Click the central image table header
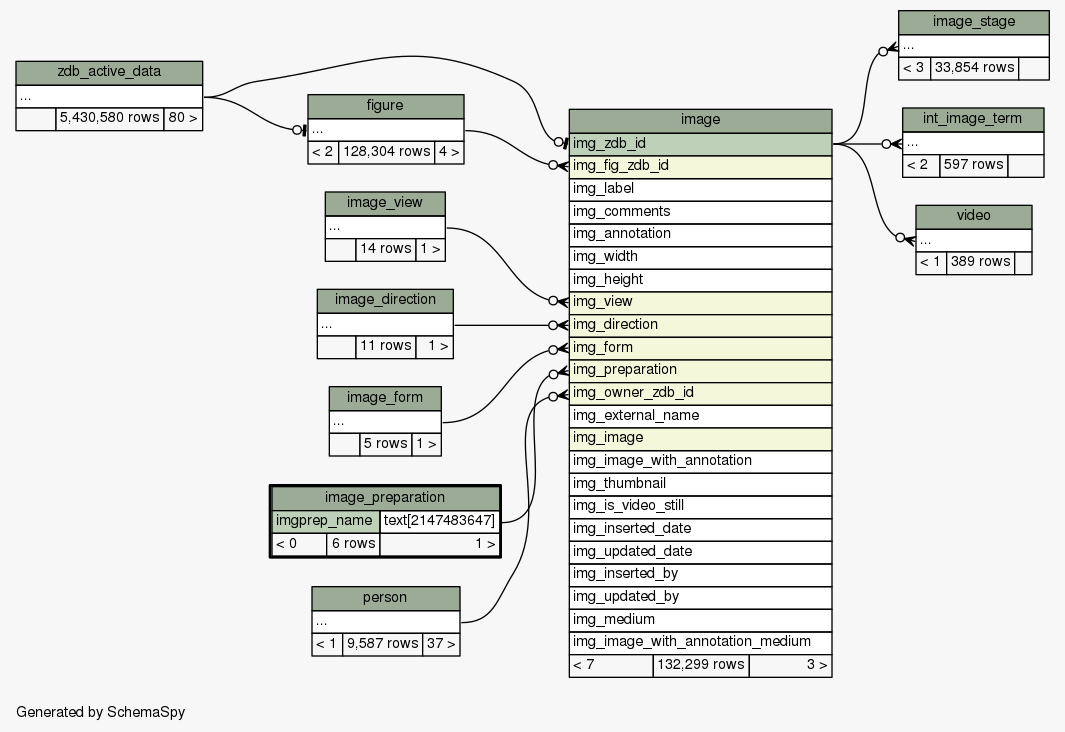This screenshot has height=732, width=1065. click(x=700, y=120)
